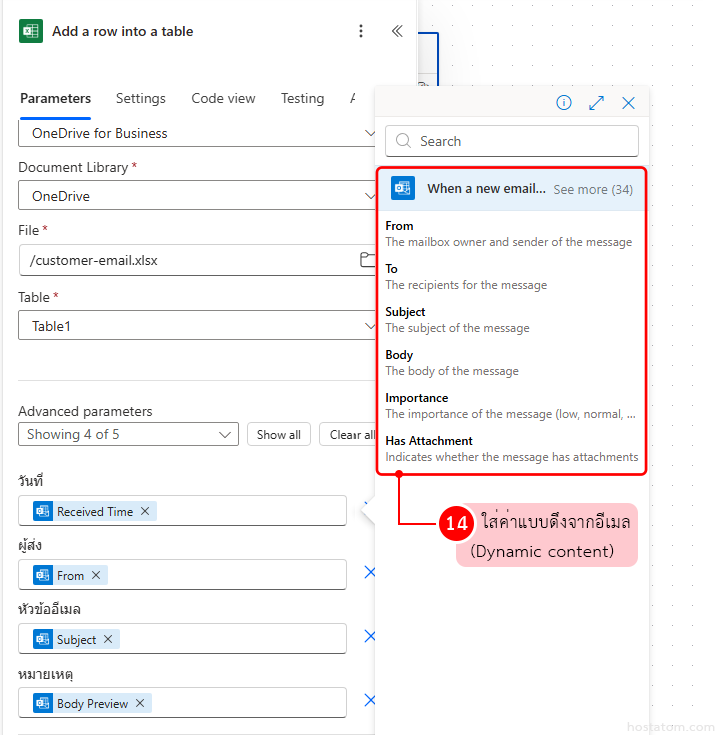Click the info icon in dynamic content popup
Screen dimensions: 720x735
tap(564, 103)
